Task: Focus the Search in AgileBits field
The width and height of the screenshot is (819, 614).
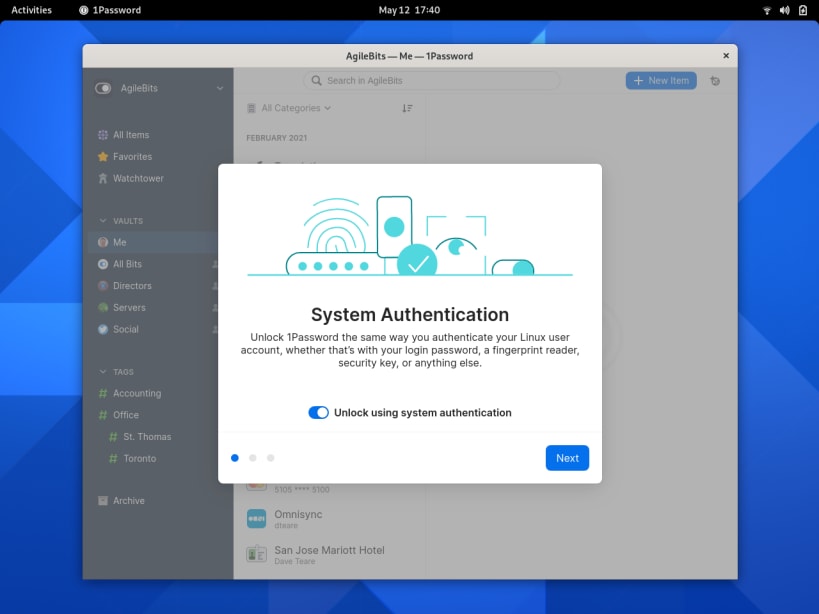Action: click(x=431, y=80)
